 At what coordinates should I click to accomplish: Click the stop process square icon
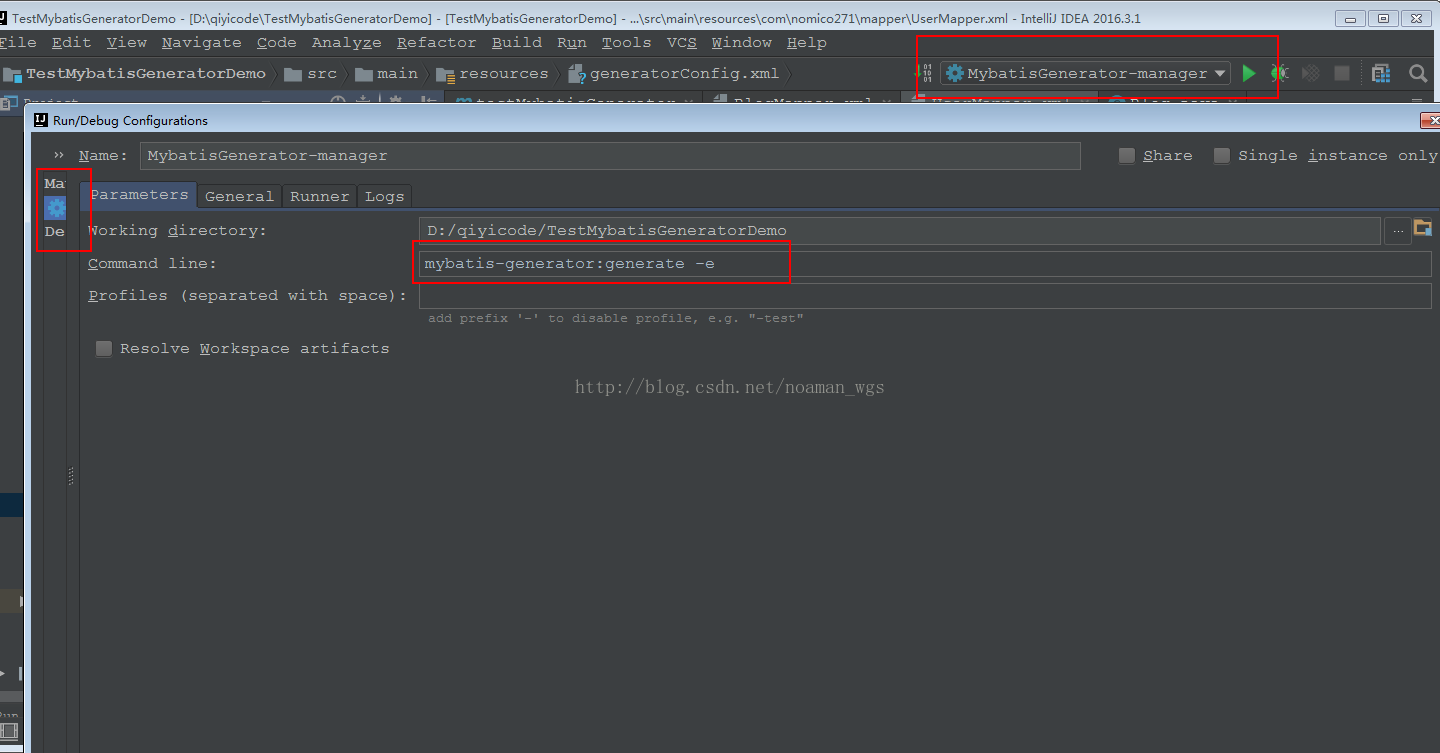click(1342, 73)
